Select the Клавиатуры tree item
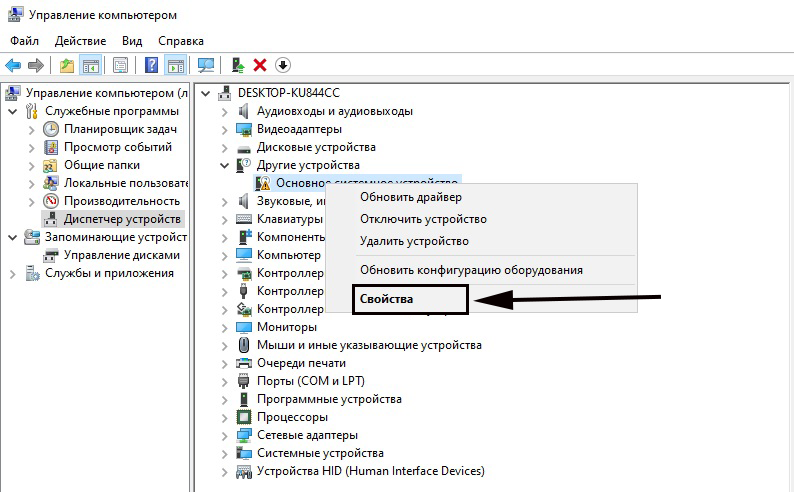The image size is (794, 492). [290, 219]
